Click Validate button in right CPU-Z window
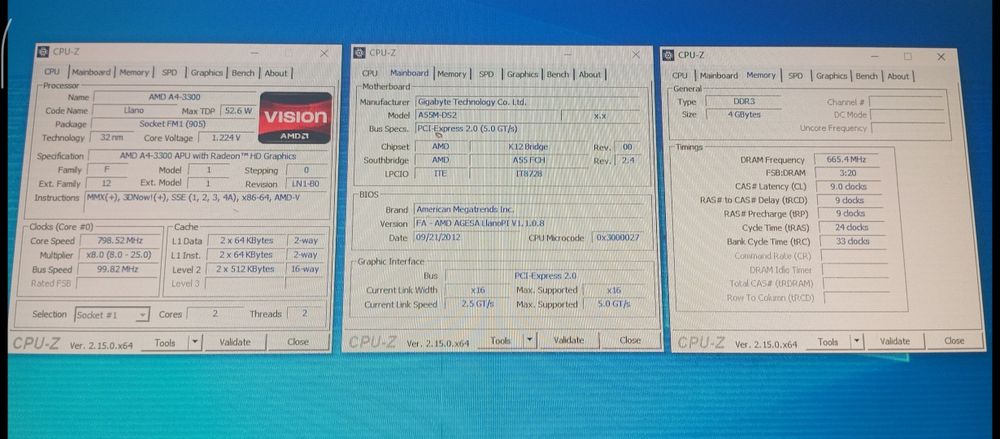 pyautogui.click(x=895, y=341)
